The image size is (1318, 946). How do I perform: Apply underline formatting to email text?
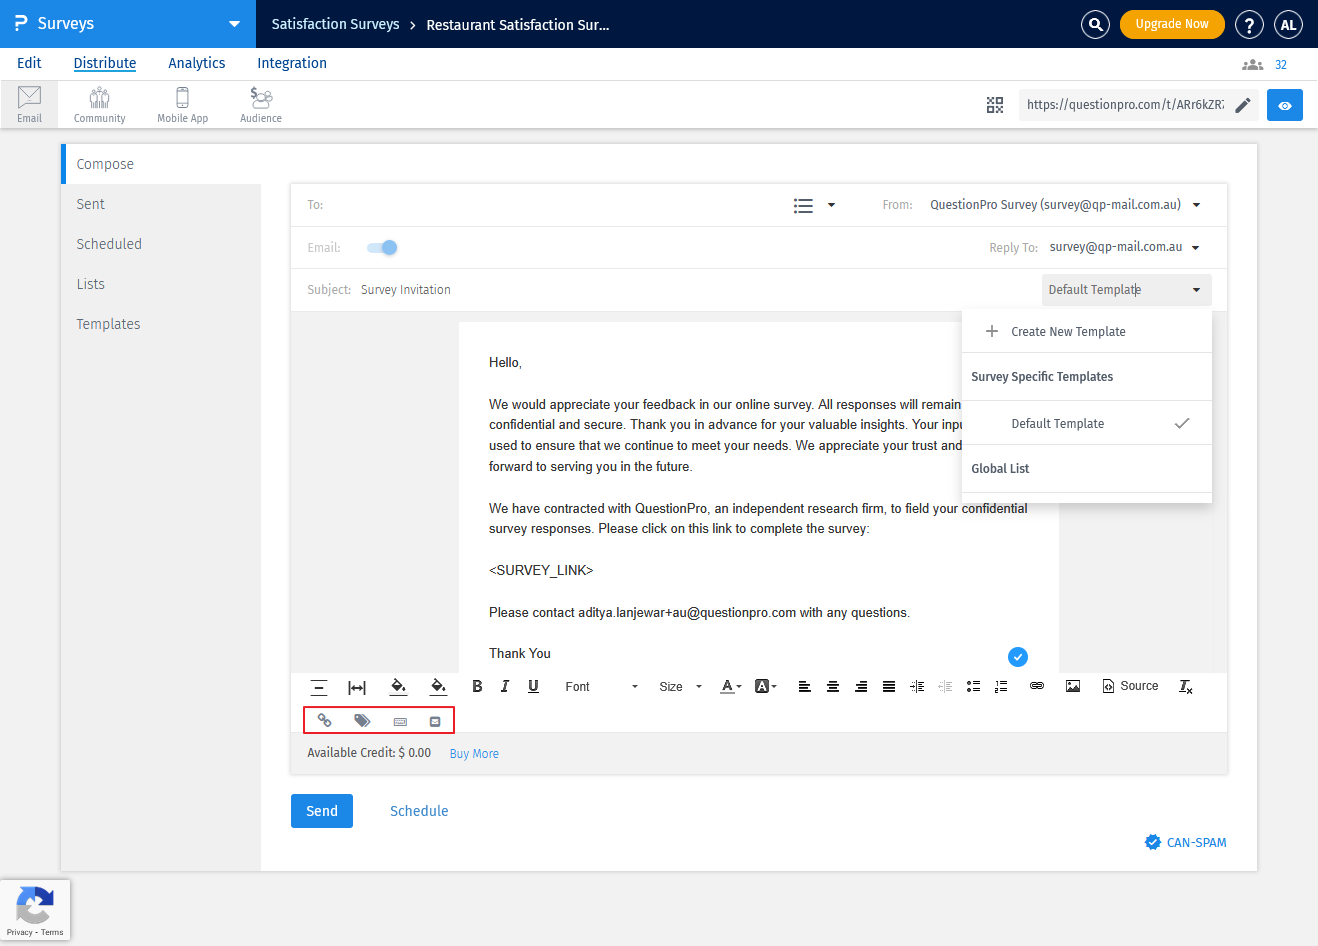533,686
